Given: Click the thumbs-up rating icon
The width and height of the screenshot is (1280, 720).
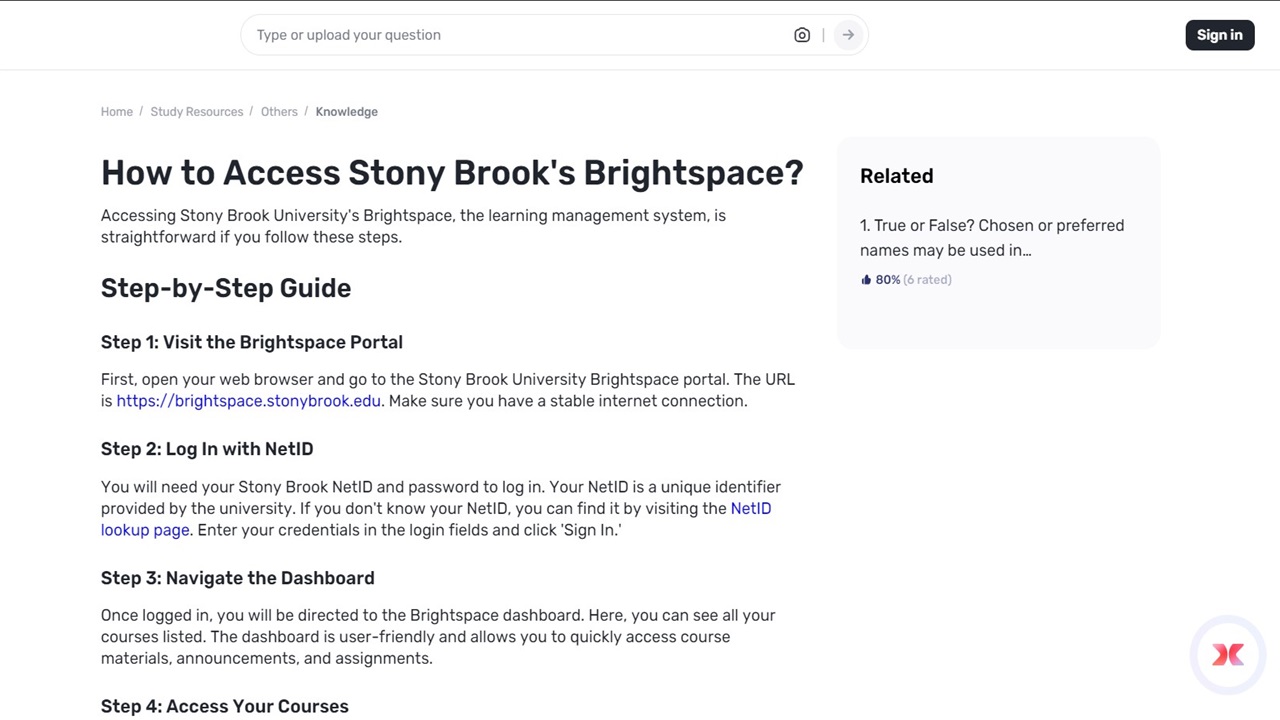Looking at the screenshot, I should [x=866, y=279].
